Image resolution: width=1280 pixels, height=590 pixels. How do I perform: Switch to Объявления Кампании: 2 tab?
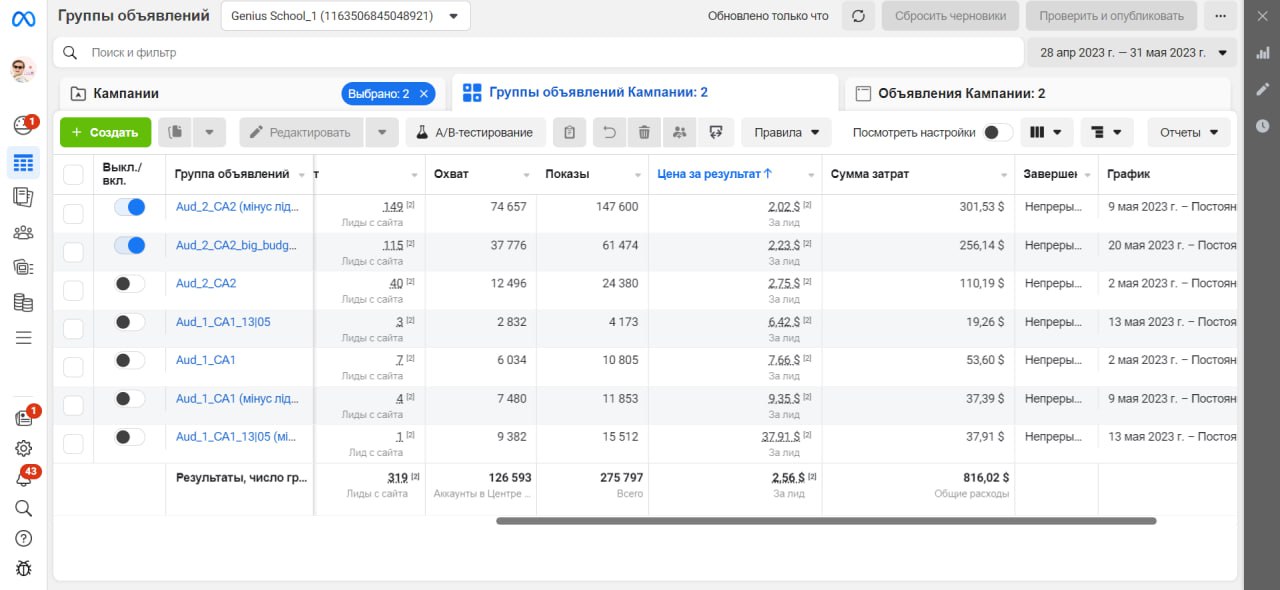coord(1037,93)
